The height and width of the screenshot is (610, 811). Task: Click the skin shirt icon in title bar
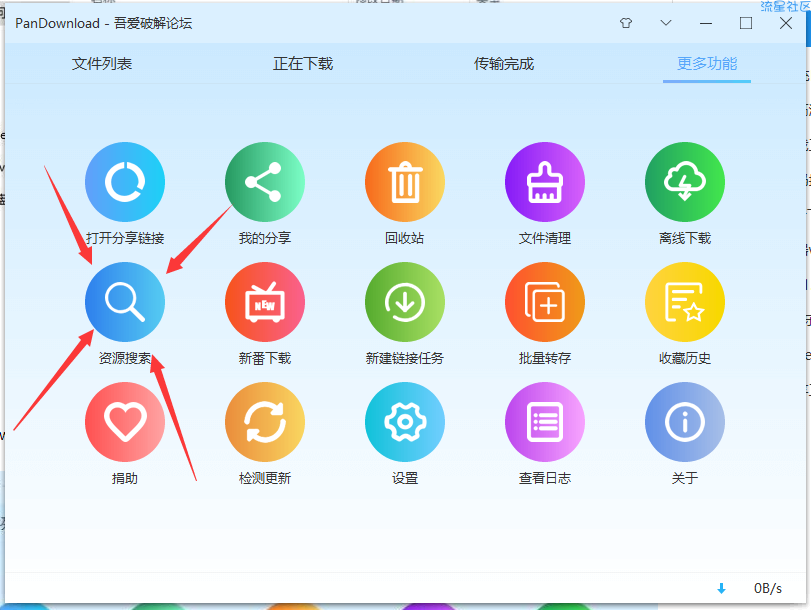coord(626,23)
